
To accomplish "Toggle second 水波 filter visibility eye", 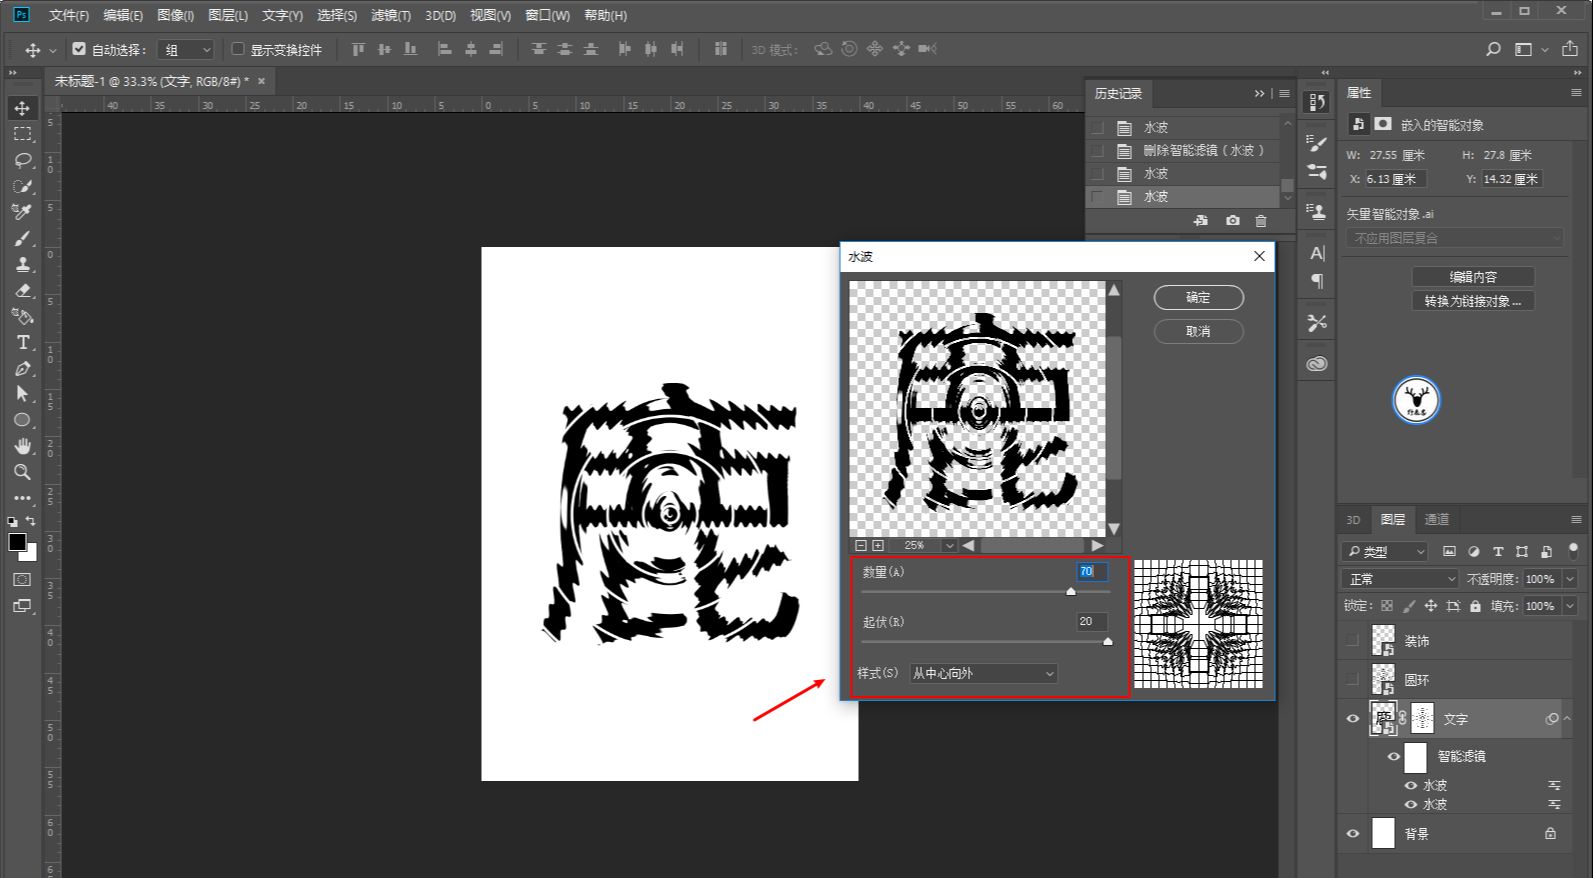I will point(1411,804).
